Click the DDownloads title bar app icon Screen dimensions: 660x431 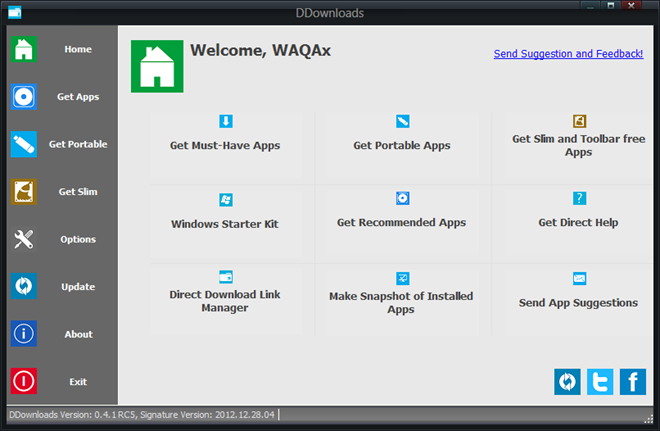(x=15, y=12)
